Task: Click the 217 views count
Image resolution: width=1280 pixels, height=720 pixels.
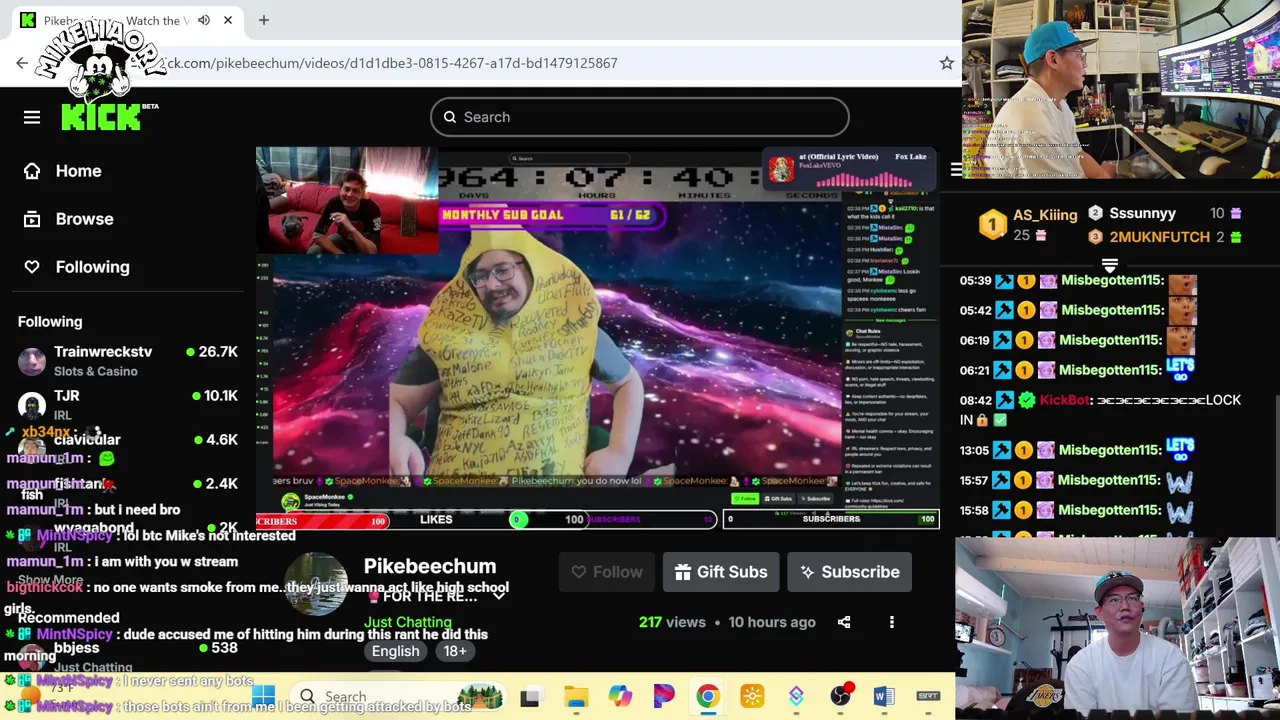Action: point(672,622)
